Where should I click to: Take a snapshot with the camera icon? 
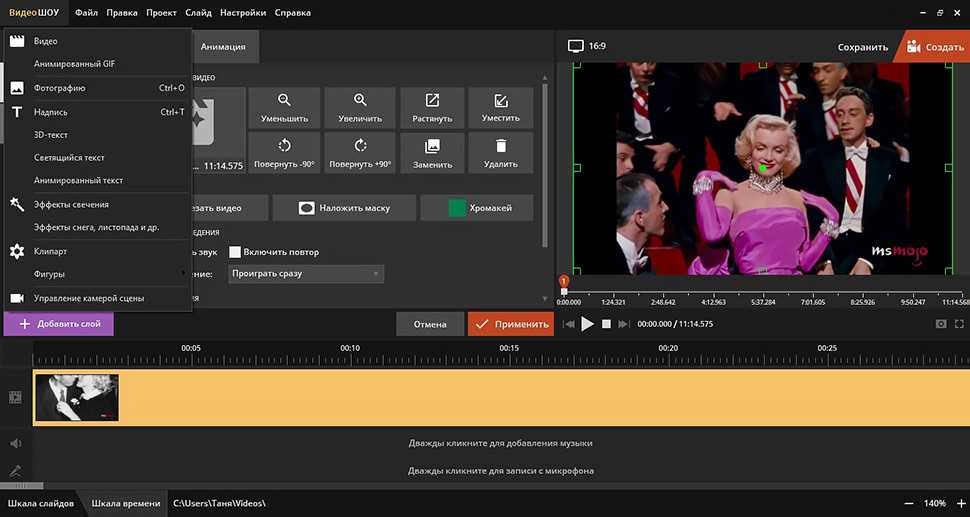coord(940,324)
